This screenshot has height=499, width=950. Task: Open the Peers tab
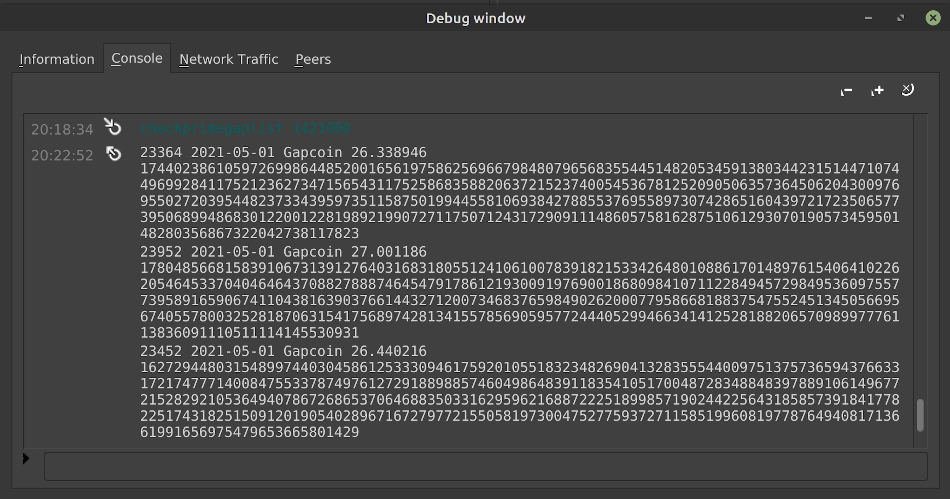click(313, 59)
